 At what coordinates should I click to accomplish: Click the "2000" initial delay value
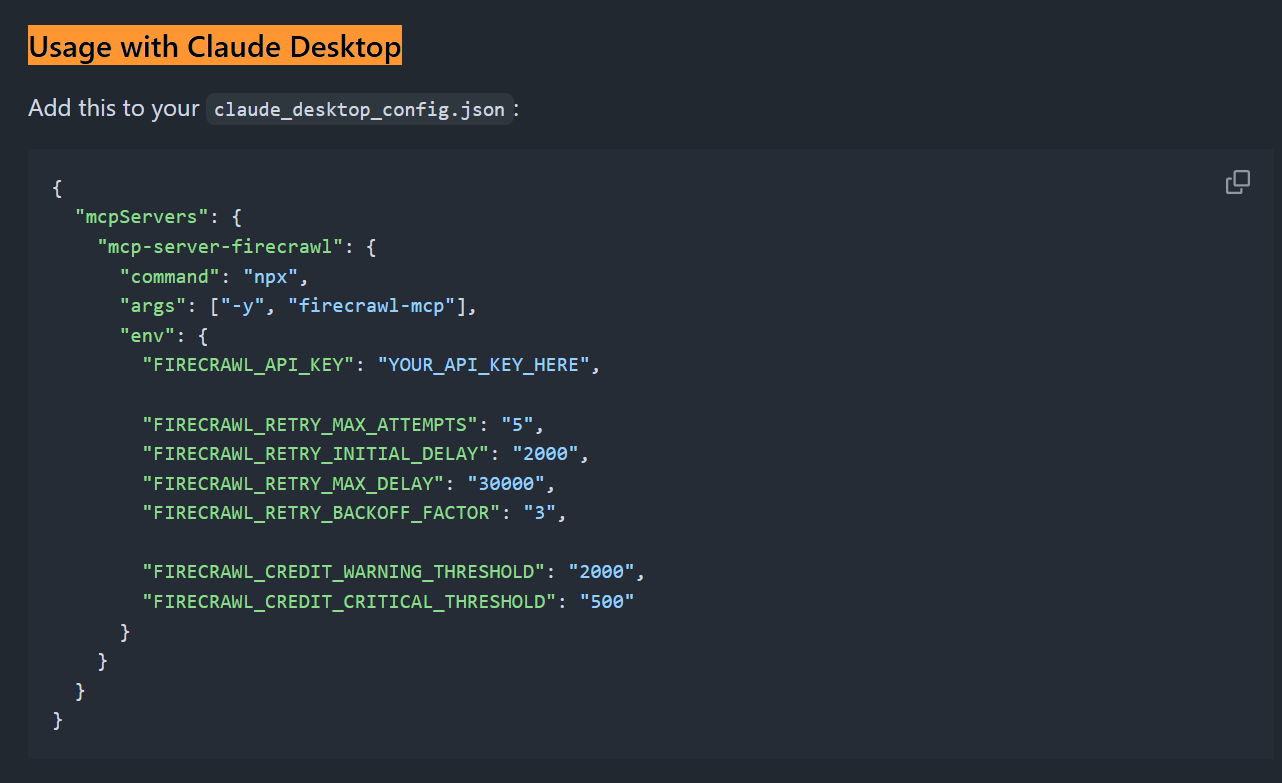545,454
